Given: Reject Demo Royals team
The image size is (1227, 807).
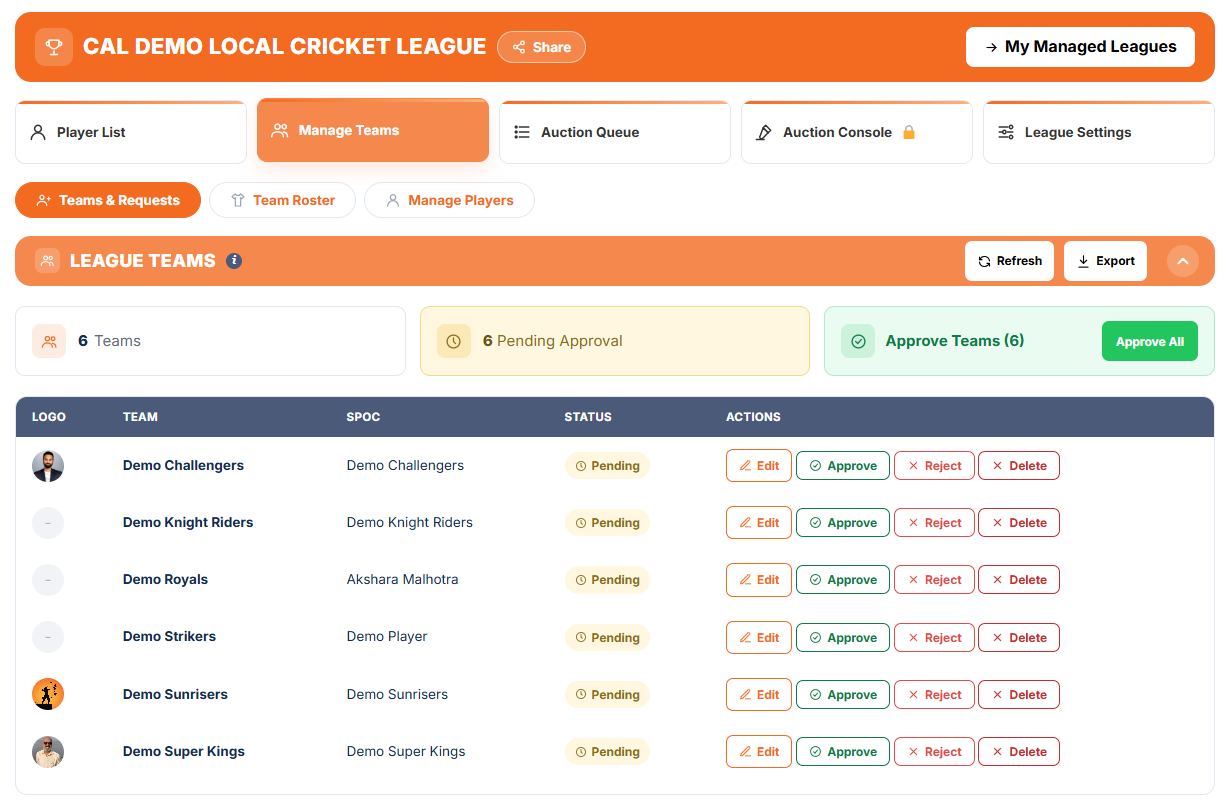Looking at the screenshot, I should 934,580.
